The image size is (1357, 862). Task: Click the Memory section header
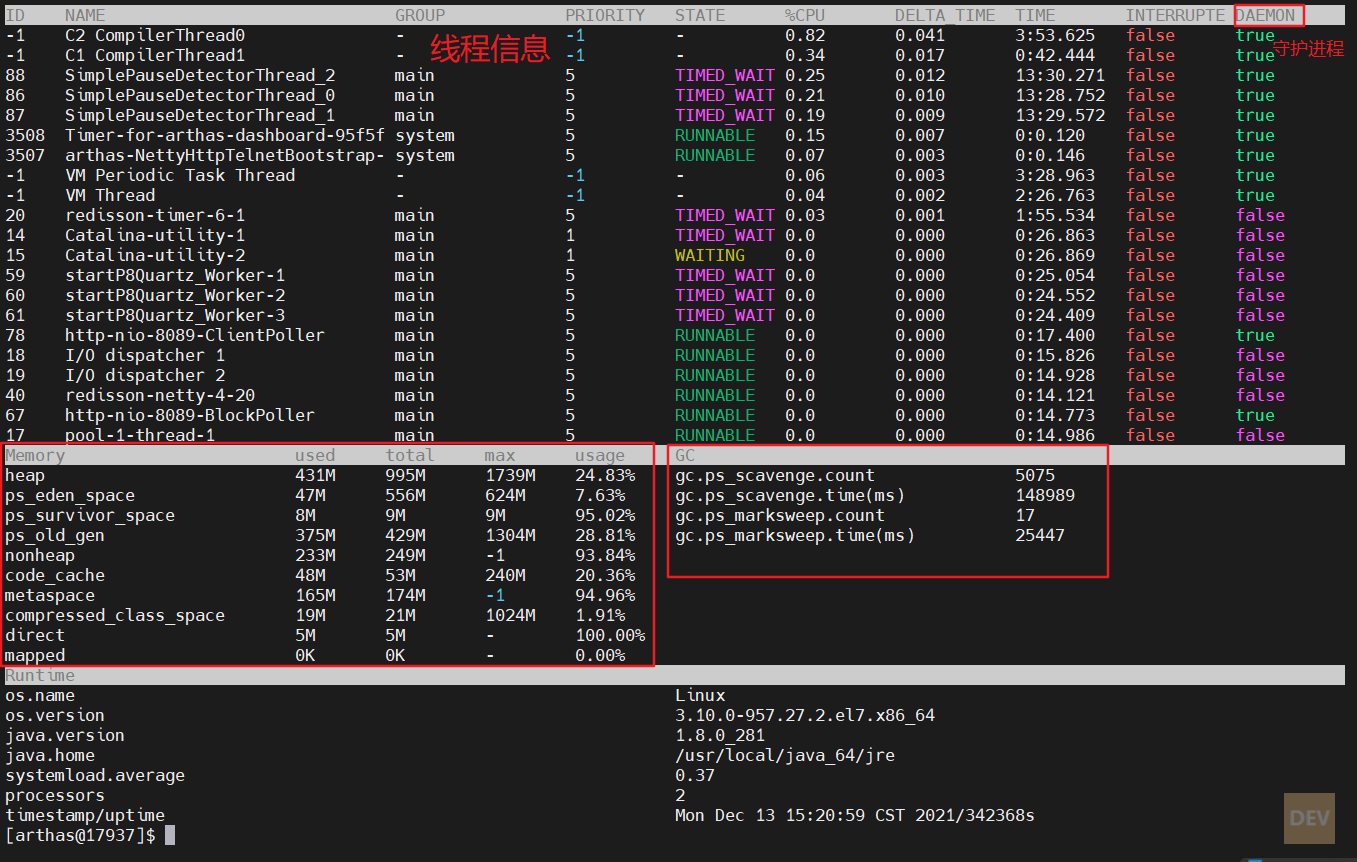pyautogui.click(x=35, y=455)
